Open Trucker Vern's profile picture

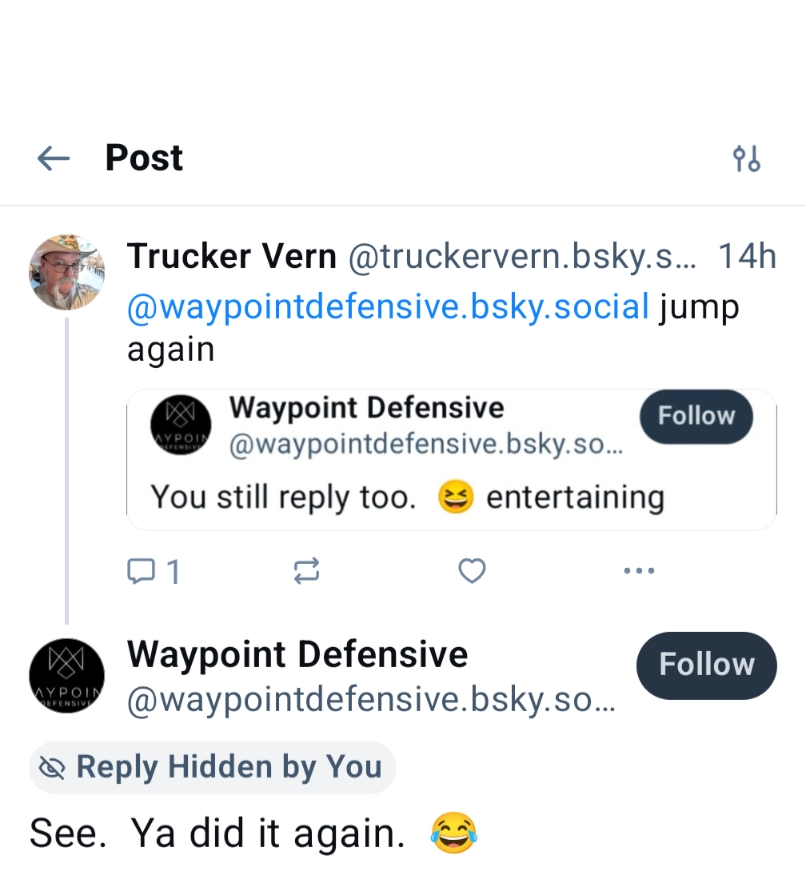[x=66, y=272]
